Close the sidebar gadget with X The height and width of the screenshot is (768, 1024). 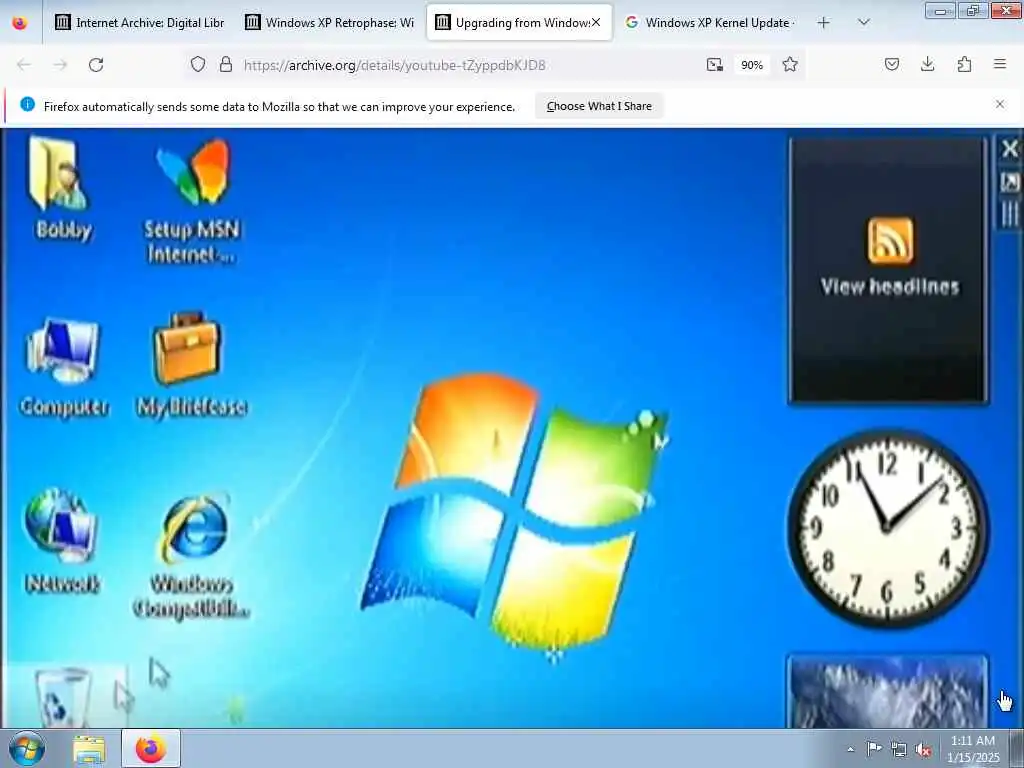point(1010,149)
